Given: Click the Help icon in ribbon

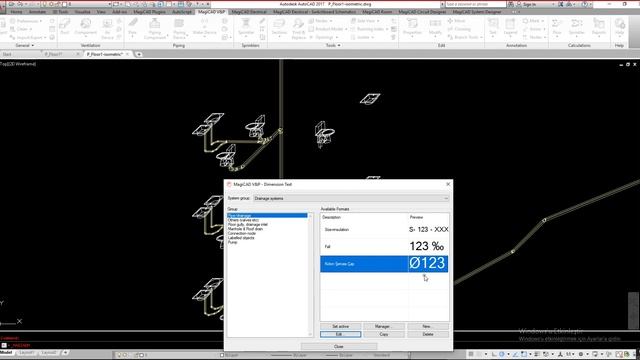Looking at the screenshot, I should coord(620,27).
